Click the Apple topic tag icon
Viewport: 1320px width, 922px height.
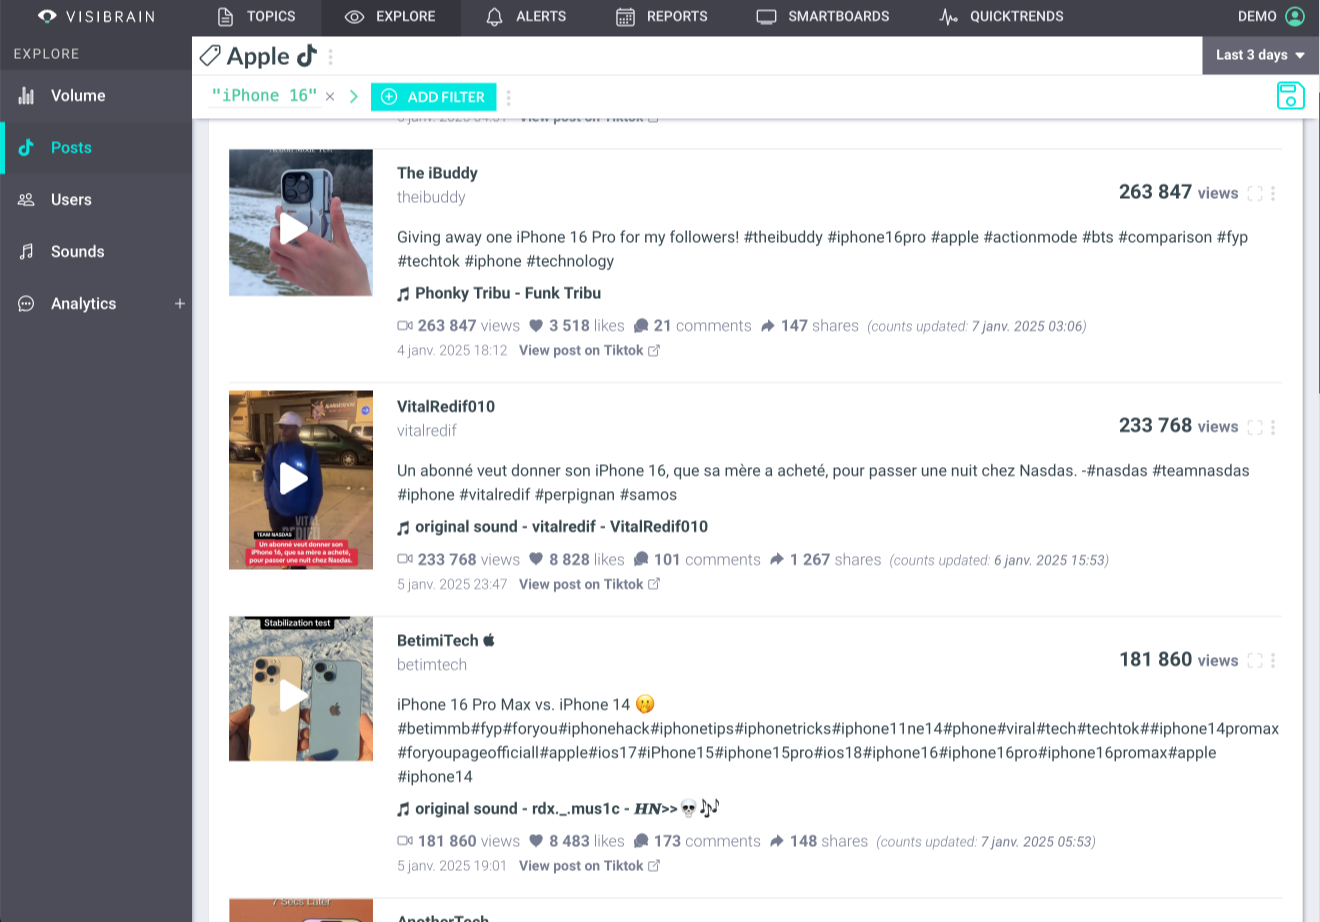point(210,56)
